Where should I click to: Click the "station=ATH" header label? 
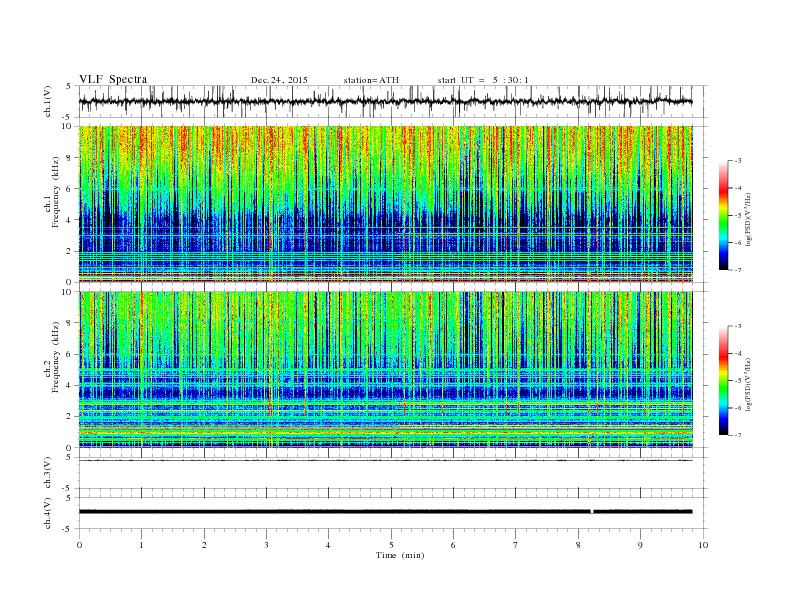371,80
